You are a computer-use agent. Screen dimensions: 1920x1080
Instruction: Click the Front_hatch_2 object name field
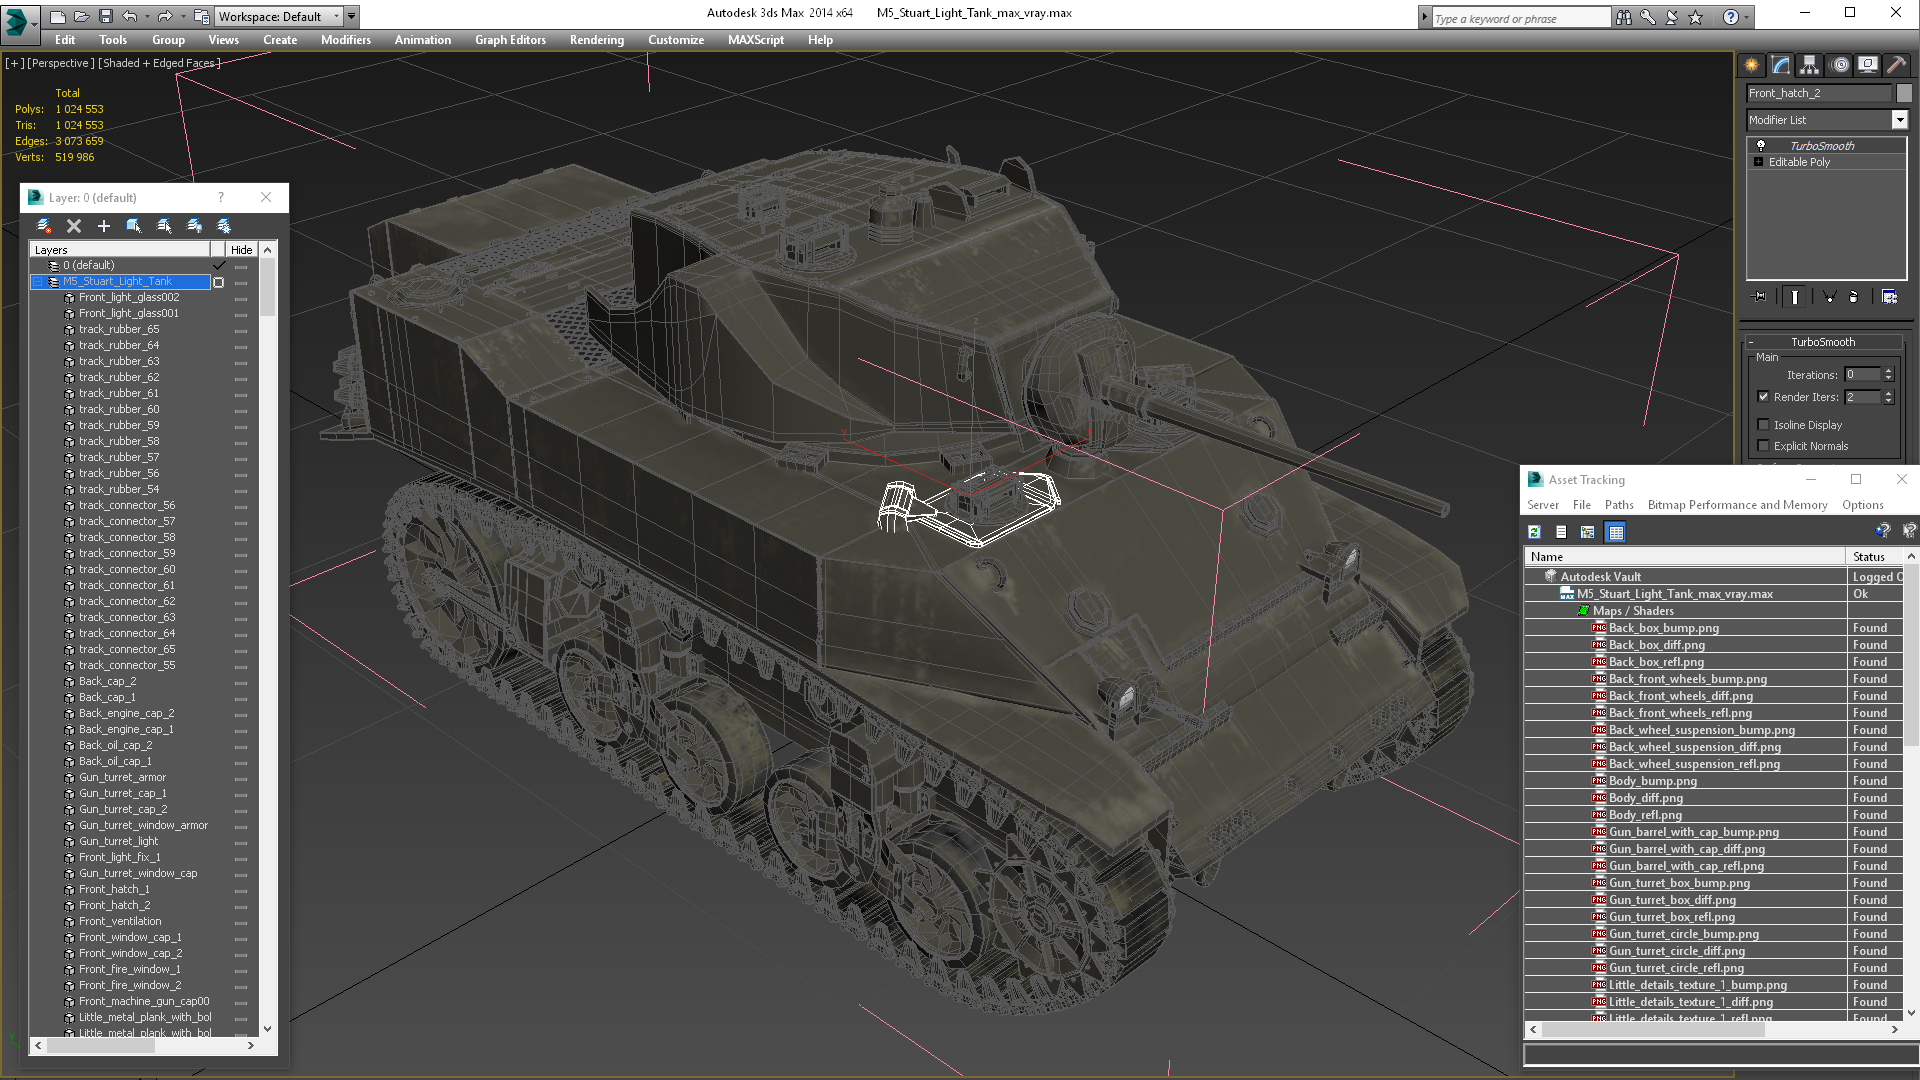click(x=1819, y=93)
